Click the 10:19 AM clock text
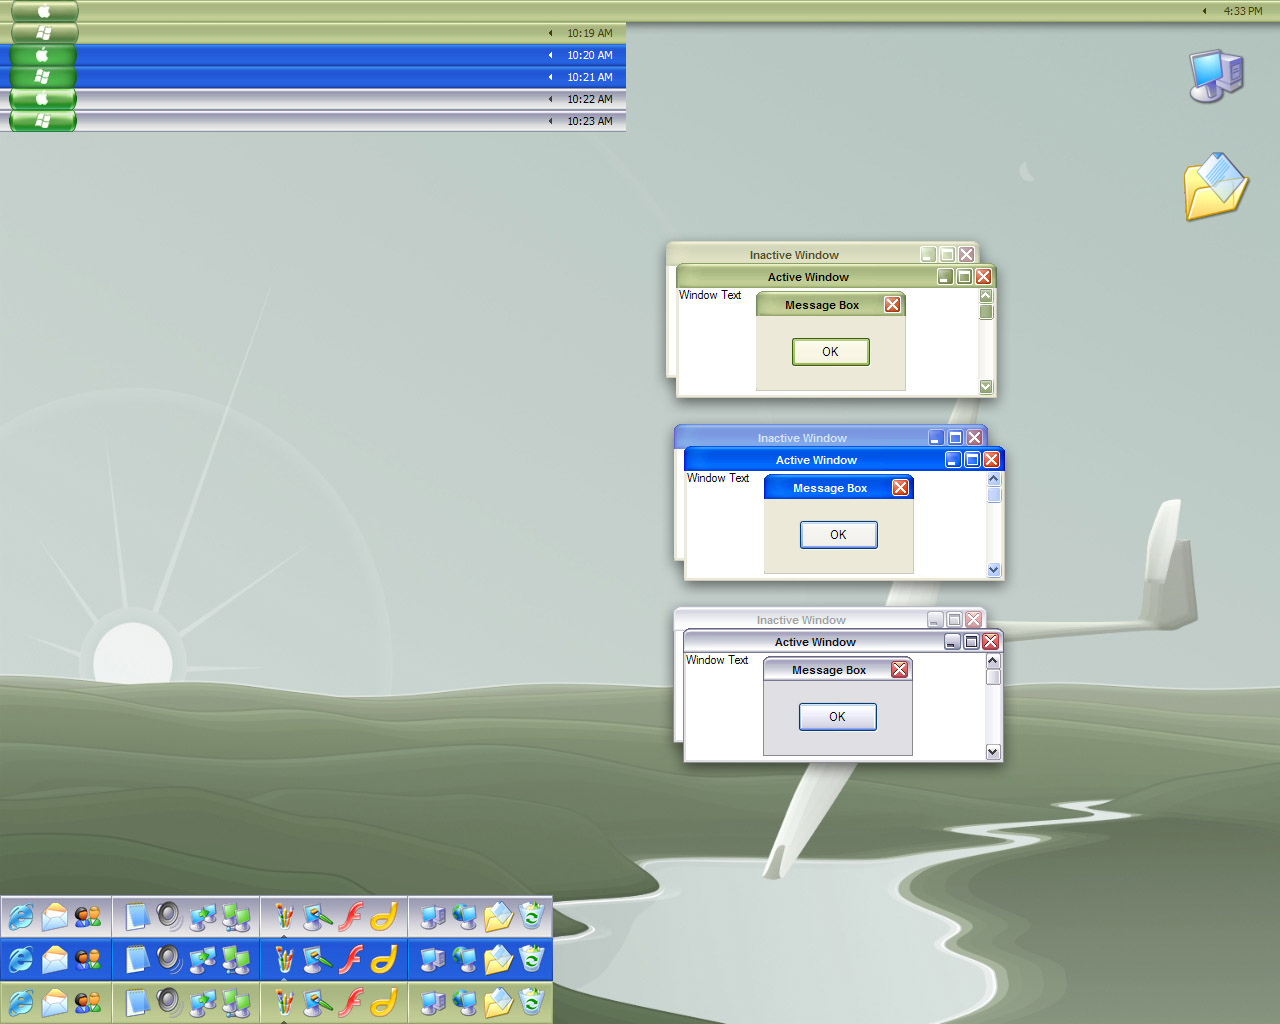 coord(590,33)
